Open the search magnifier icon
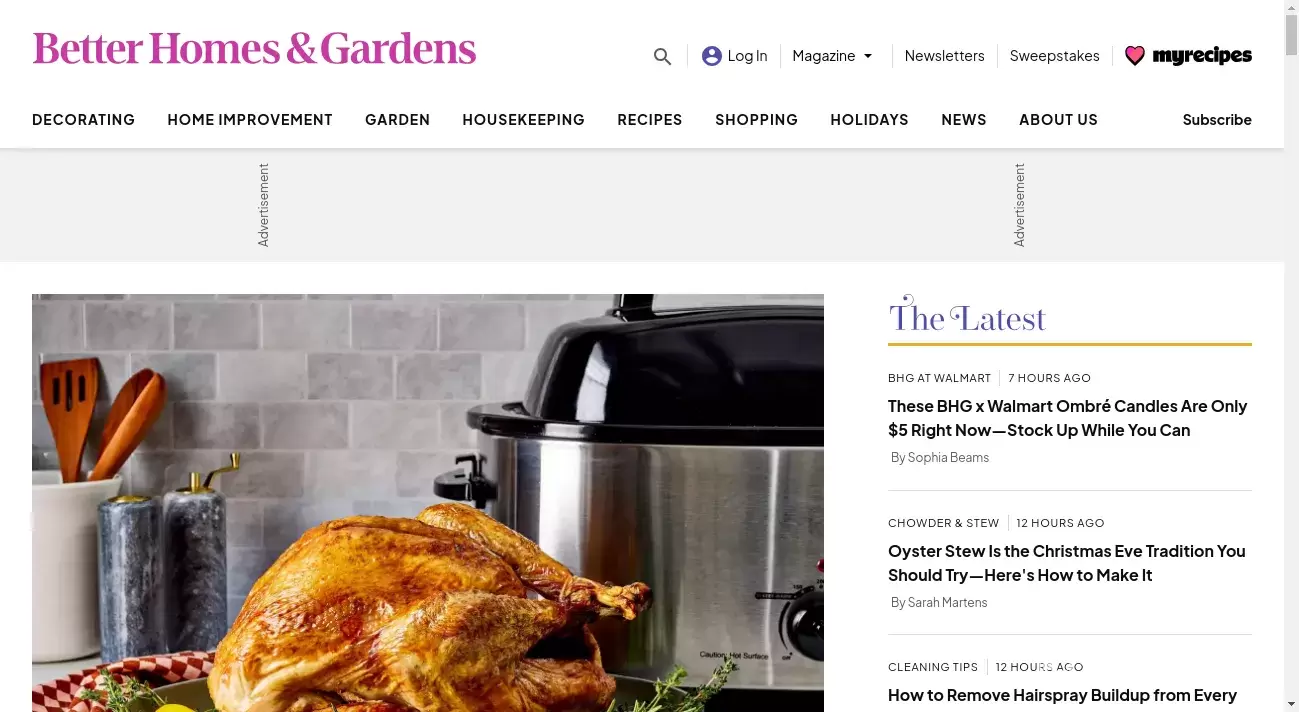1299x712 pixels. 662,57
